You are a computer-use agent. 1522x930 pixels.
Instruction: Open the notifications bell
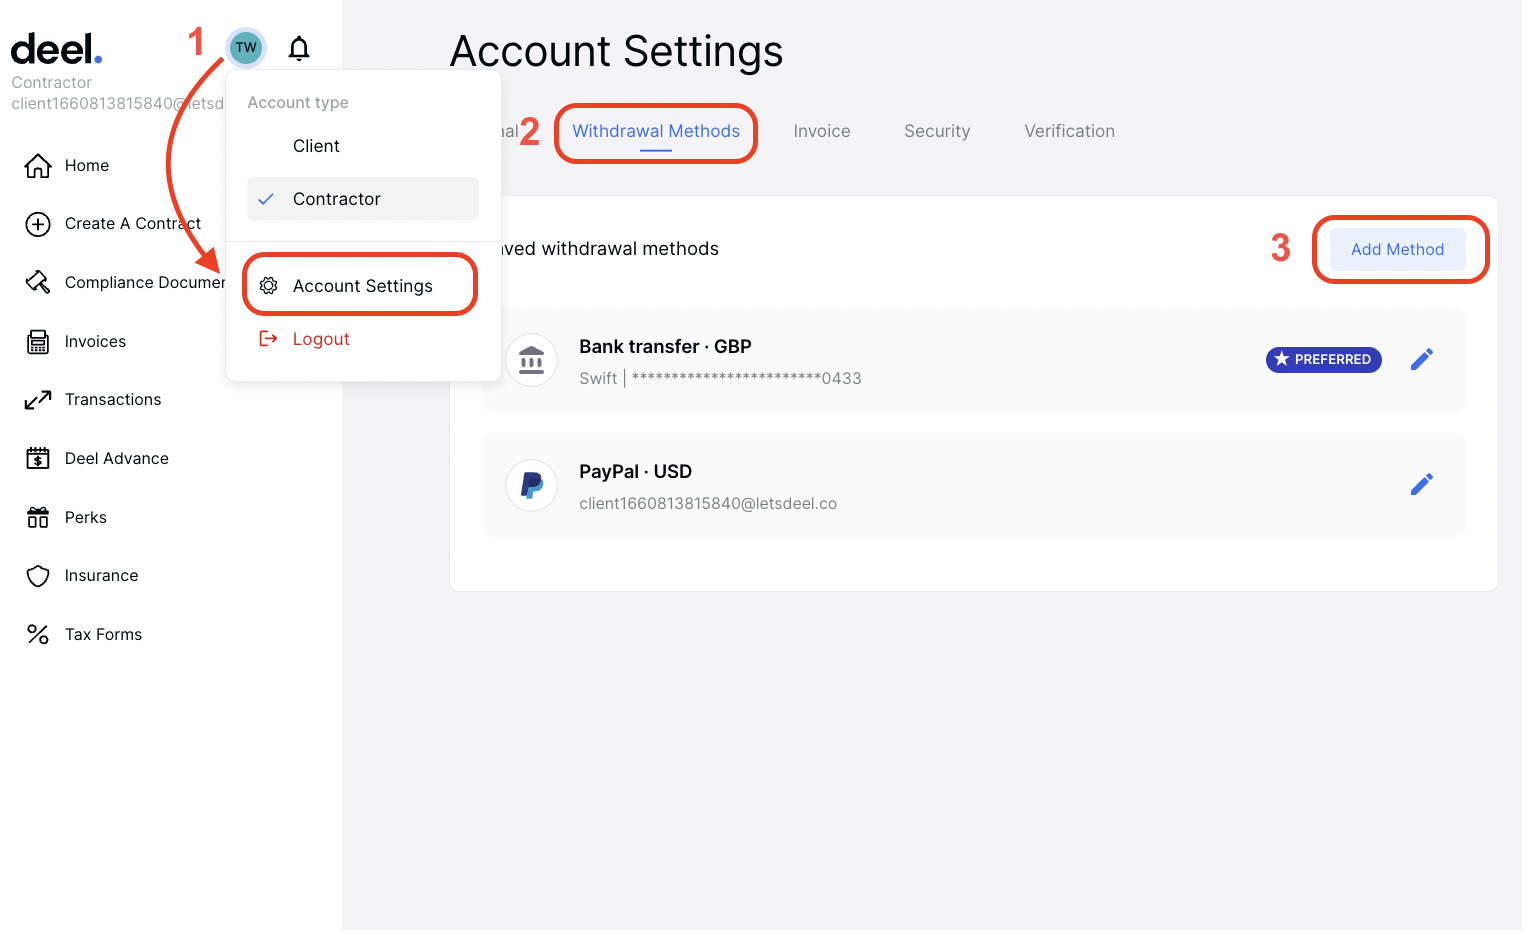299,48
